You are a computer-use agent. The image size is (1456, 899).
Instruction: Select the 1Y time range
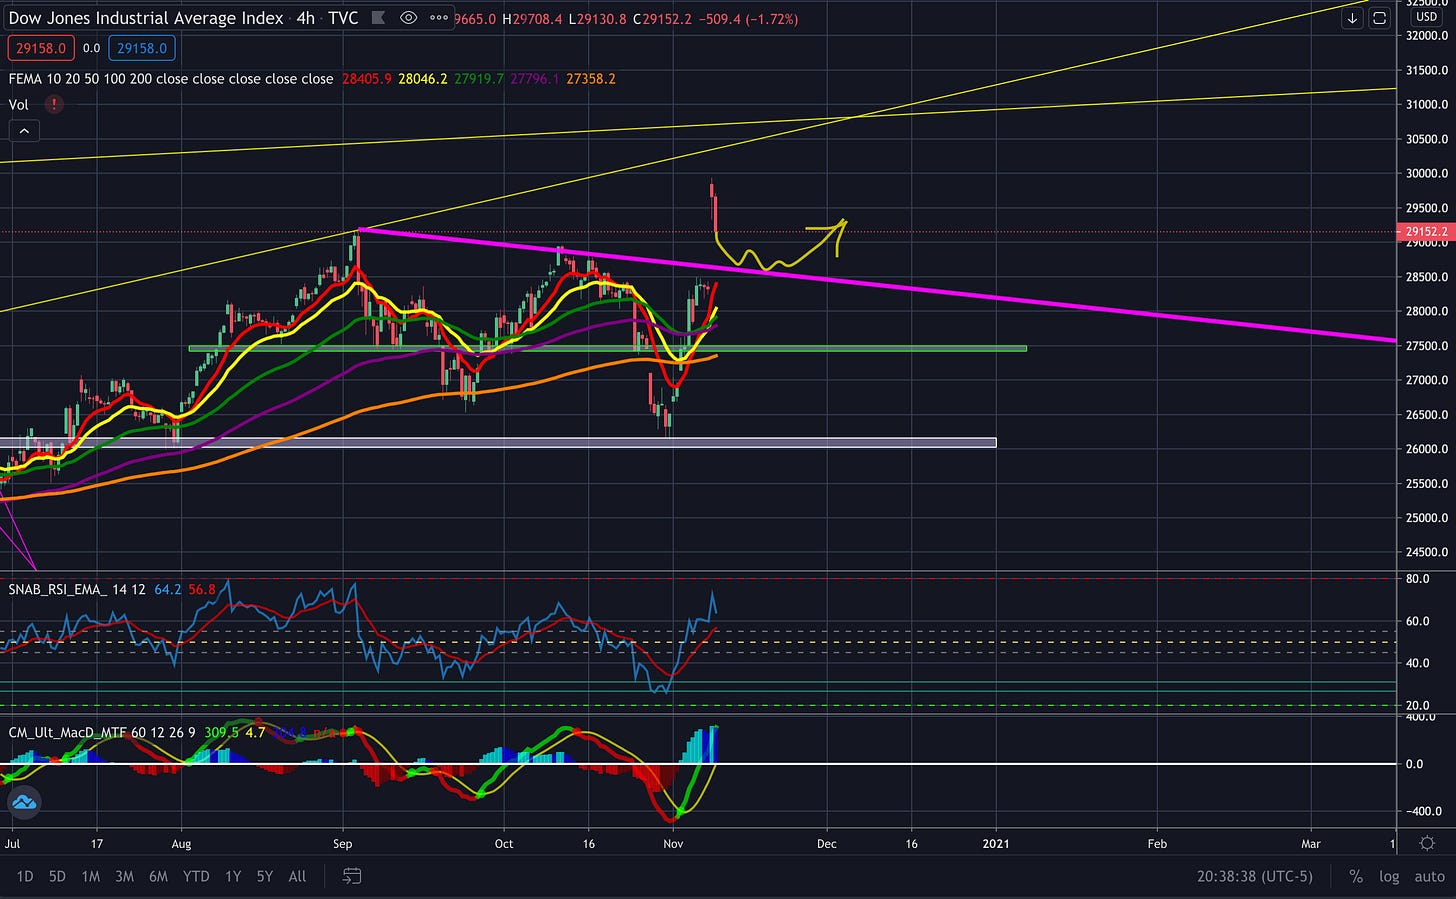pos(233,876)
